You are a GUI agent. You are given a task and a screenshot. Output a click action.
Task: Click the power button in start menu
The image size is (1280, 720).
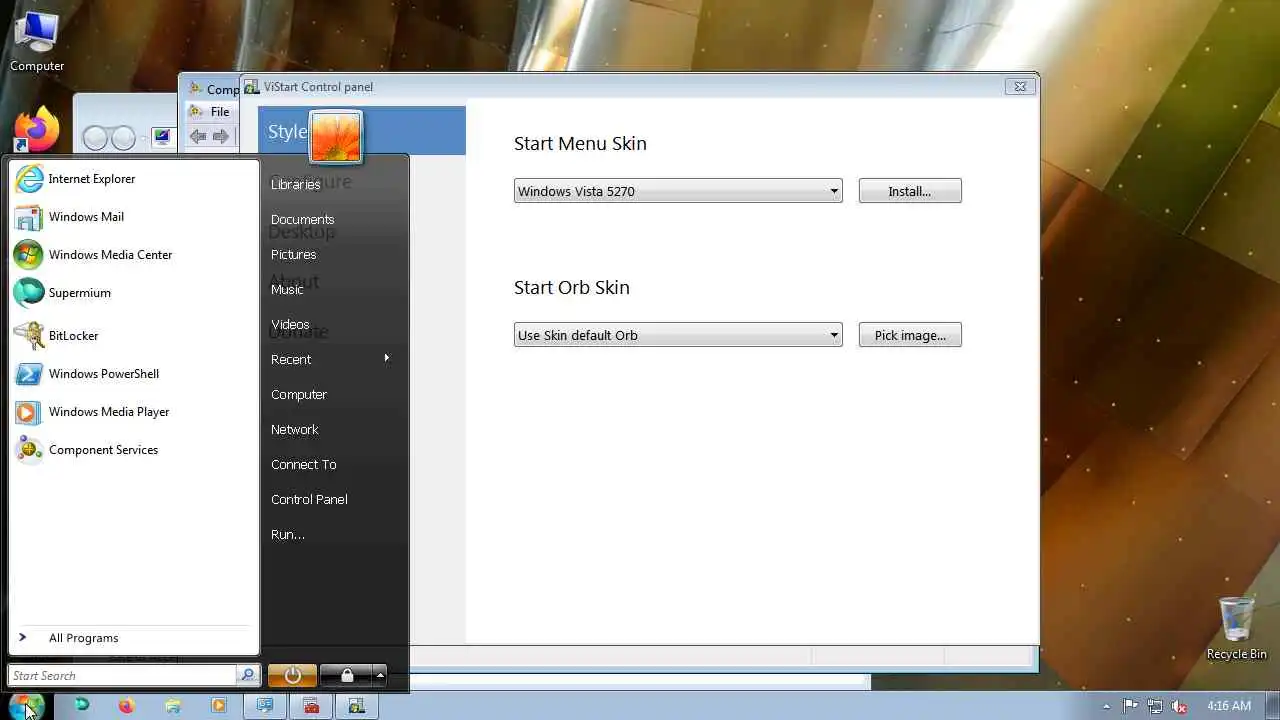point(292,675)
